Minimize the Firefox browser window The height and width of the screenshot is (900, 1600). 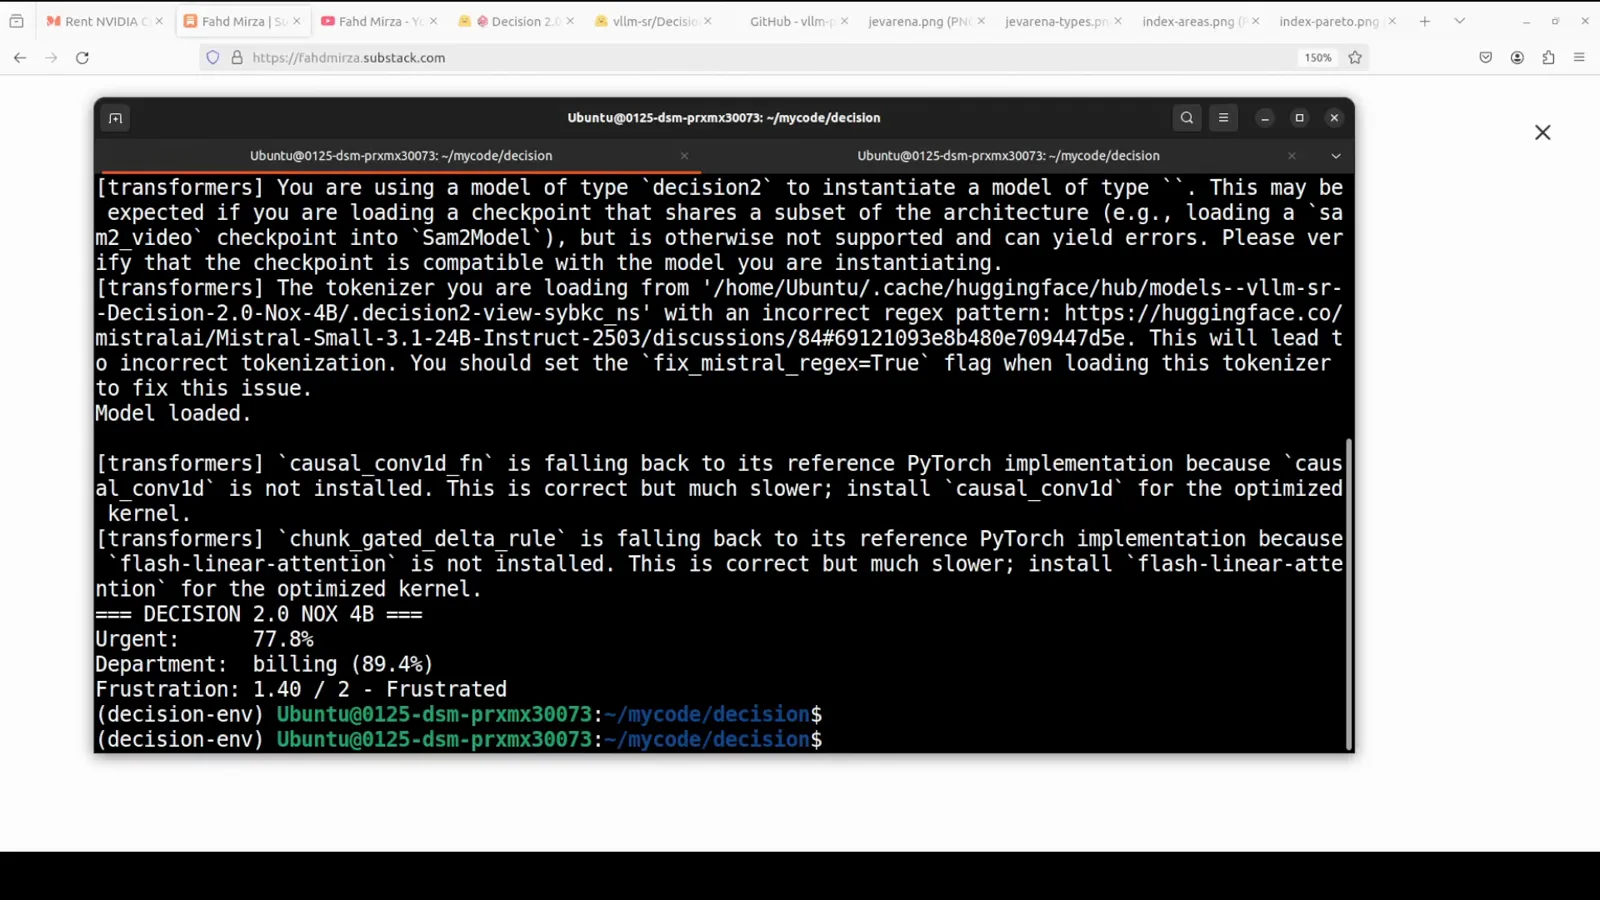coord(1526,21)
